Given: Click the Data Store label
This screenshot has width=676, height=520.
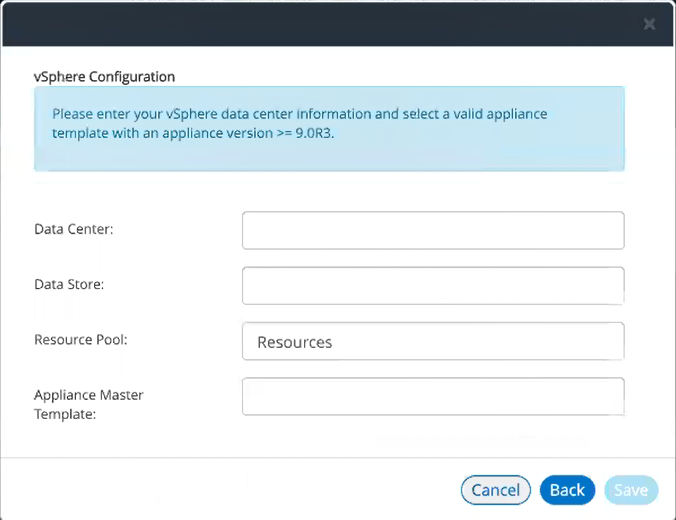Looking at the screenshot, I should [69, 284].
